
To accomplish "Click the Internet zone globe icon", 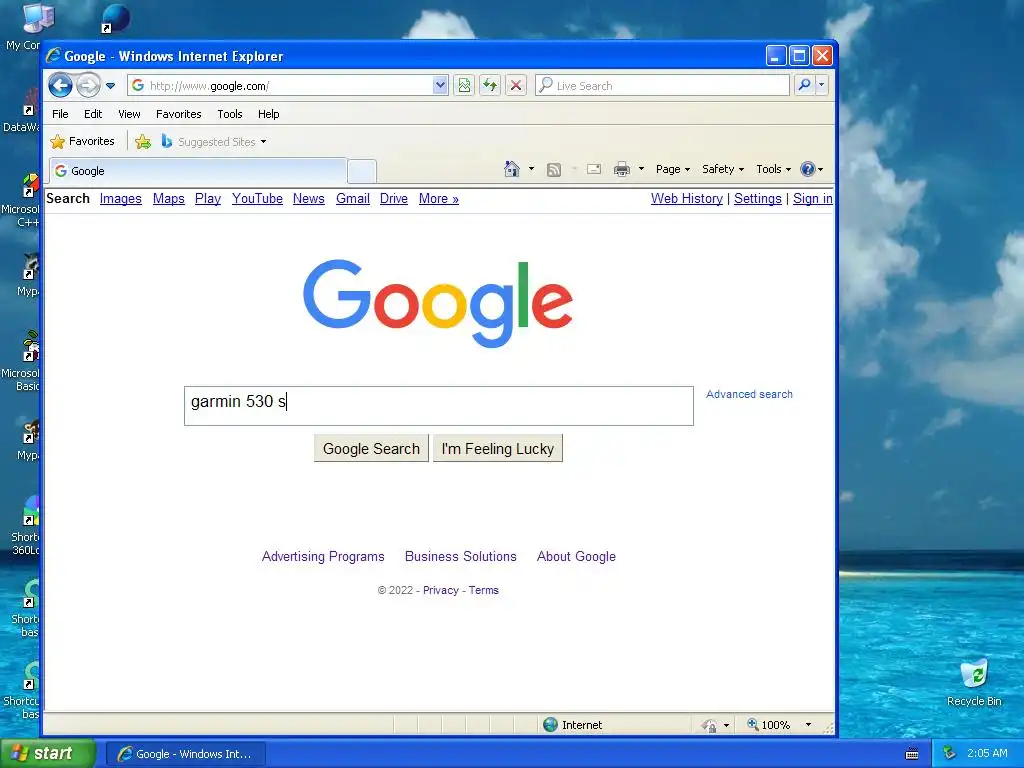I will coord(551,724).
